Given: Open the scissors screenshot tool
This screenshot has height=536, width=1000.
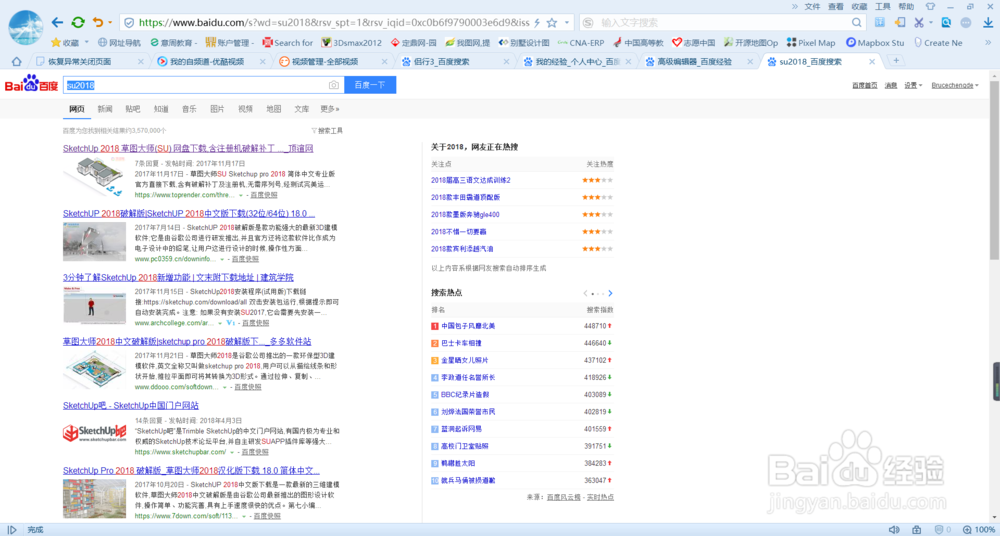Looking at the screenshot, I should [x=919, y=22].
